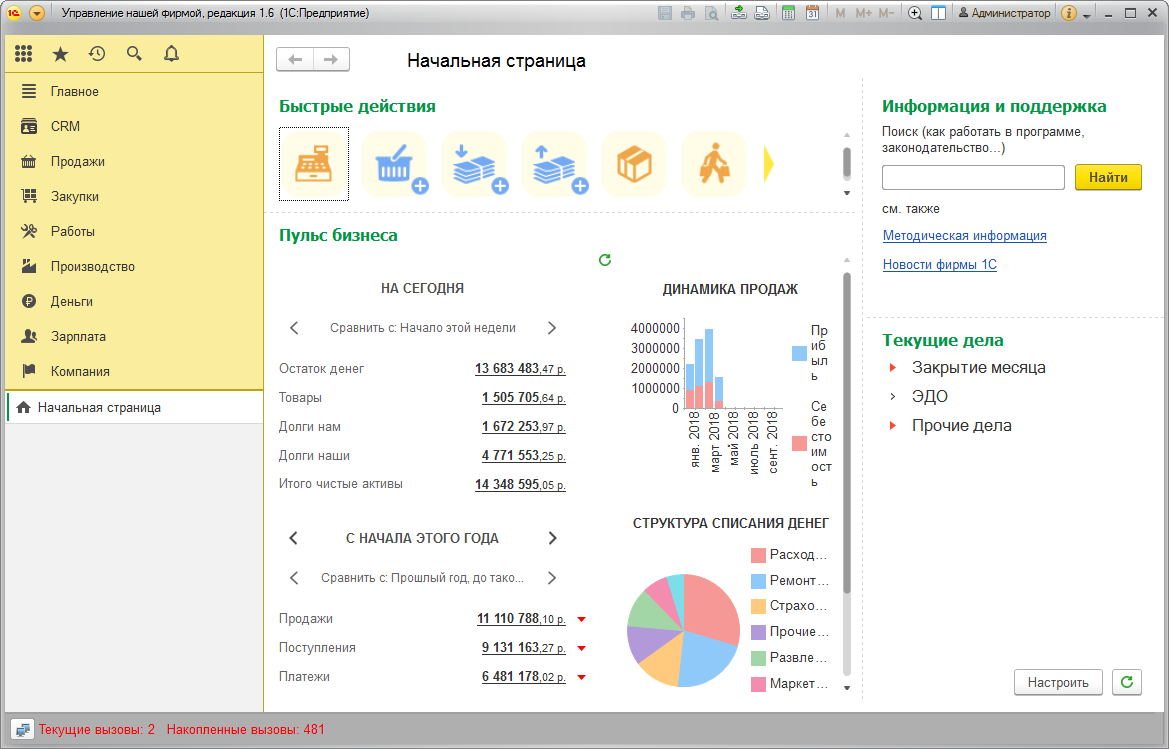Click the Найти button

point(1108,177)
